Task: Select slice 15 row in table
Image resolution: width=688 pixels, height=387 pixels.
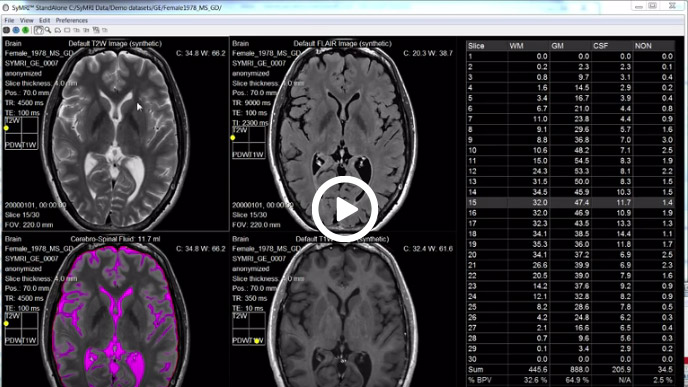Action: click(x=570, y=202)
